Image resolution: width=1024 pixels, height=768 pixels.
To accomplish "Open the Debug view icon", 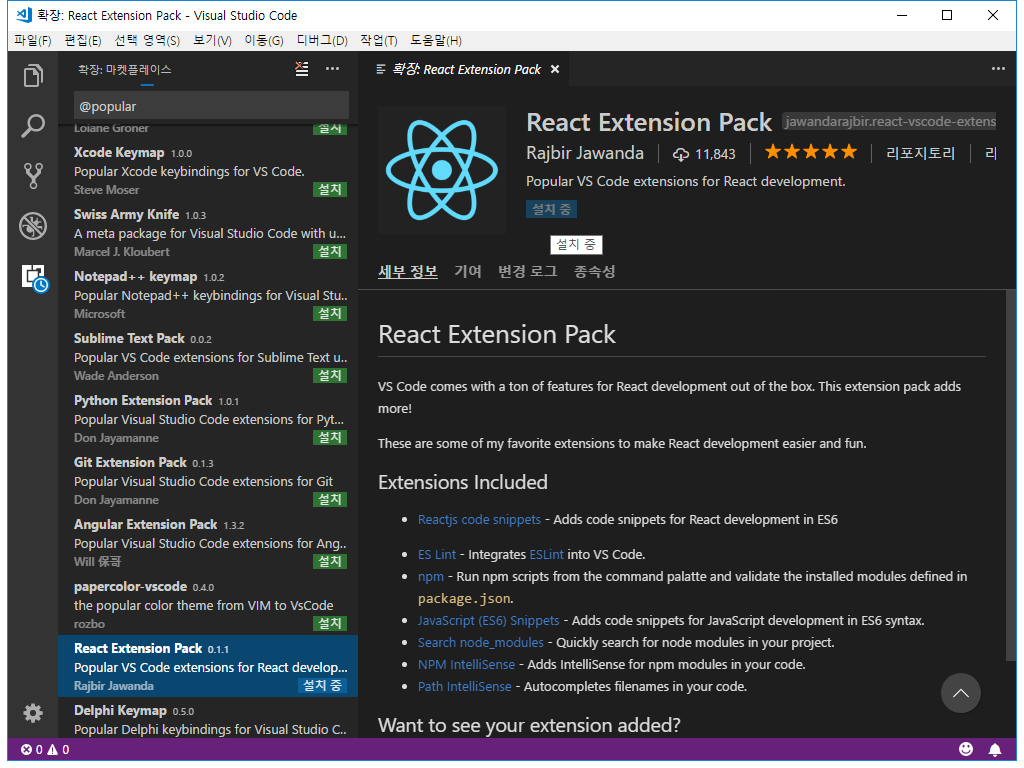I will tap(33, 226).
